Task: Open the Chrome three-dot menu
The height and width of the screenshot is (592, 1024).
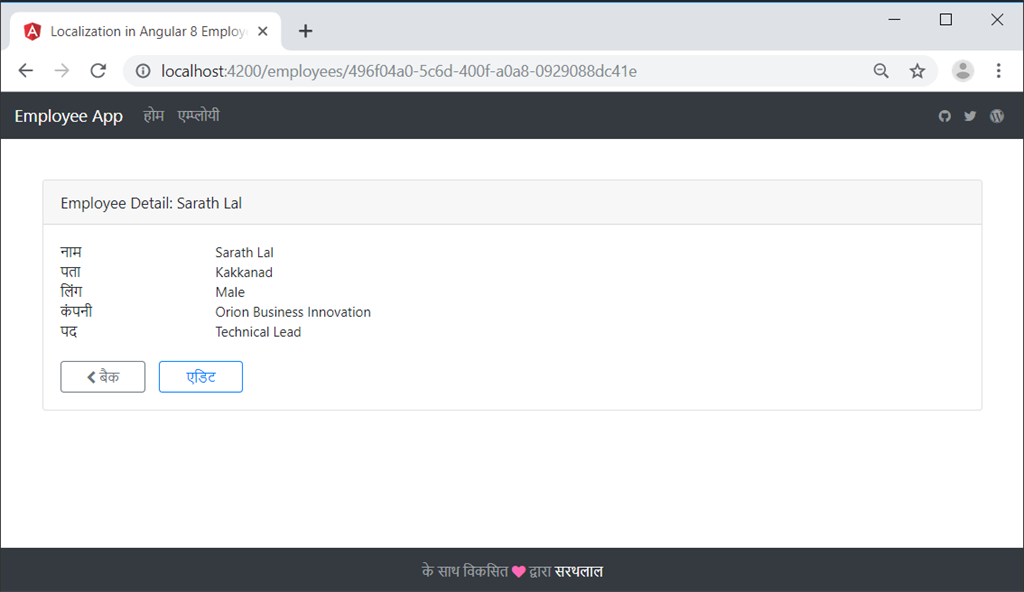Action: (x=998, y=71)
